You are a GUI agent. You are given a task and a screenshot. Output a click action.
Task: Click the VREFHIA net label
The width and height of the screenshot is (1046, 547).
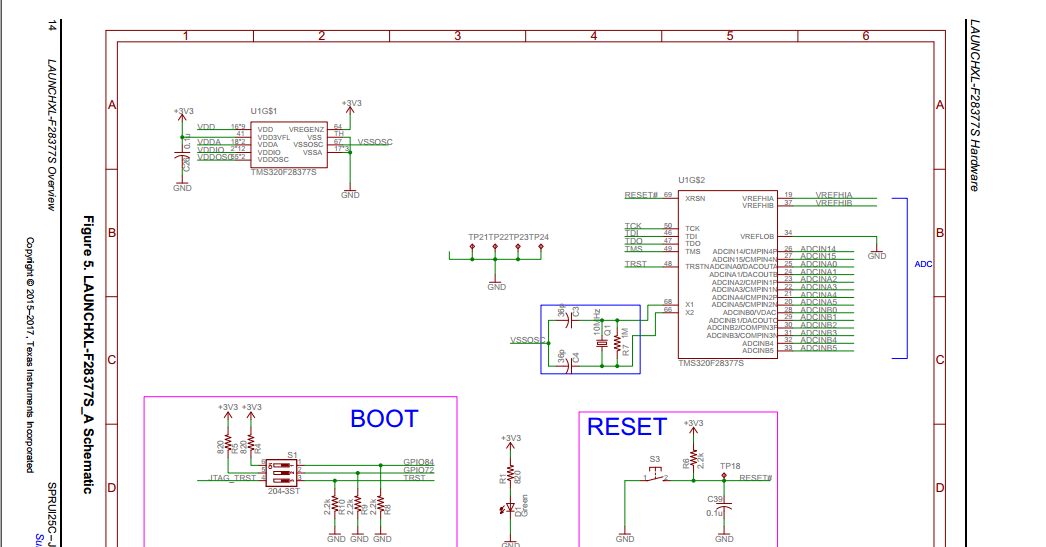tap(834, 195)
